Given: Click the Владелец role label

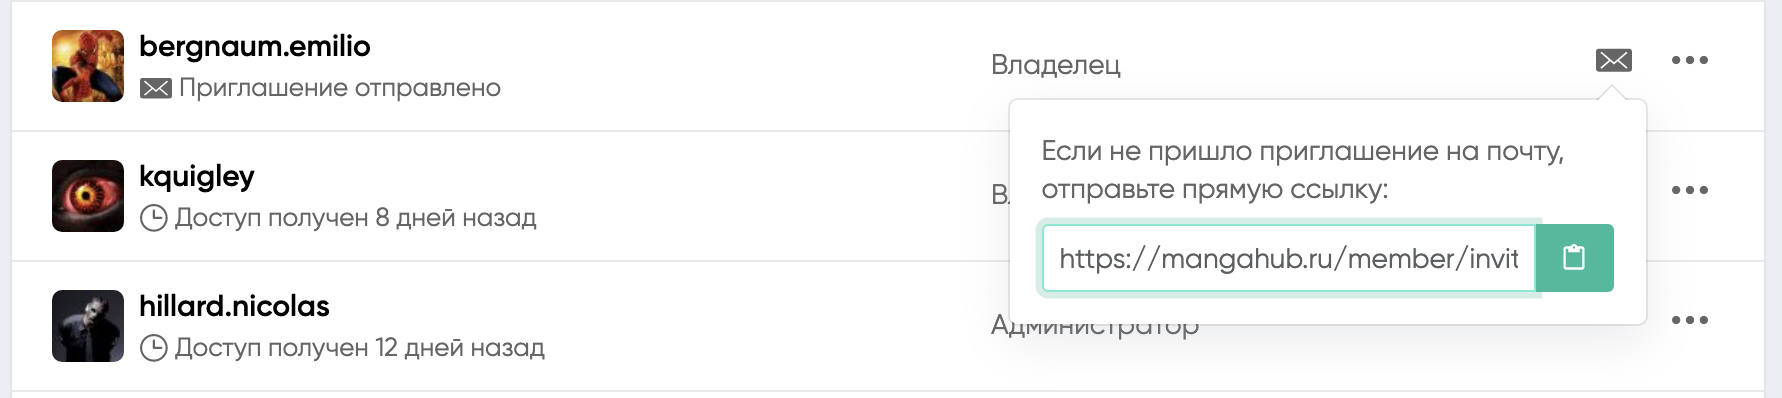Looking at the screenshot, I should [x=1056, y=65].
